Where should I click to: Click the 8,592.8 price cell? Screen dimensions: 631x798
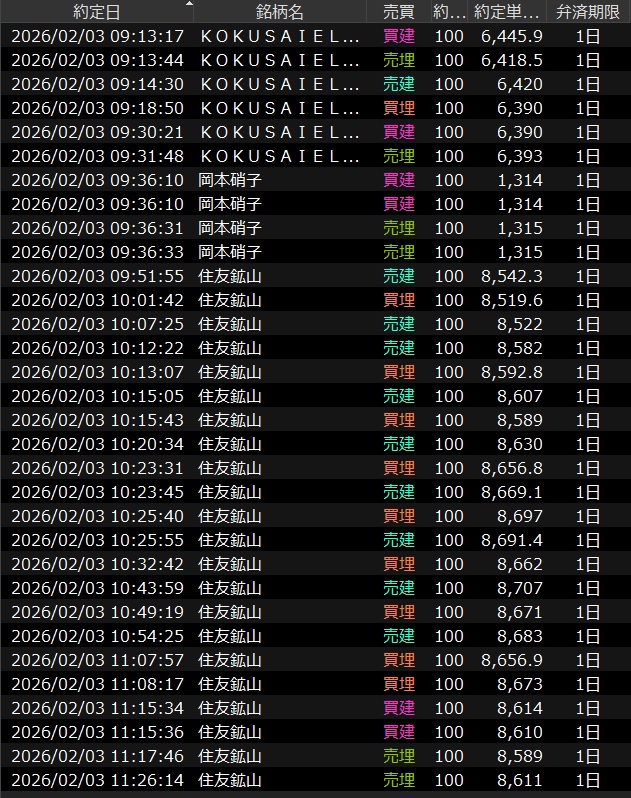pyautogui.click(x=511, y=372)
